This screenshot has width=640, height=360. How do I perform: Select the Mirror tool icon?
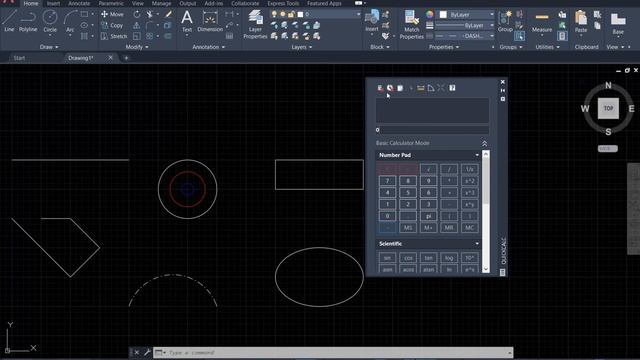click(x=136, y=25)
